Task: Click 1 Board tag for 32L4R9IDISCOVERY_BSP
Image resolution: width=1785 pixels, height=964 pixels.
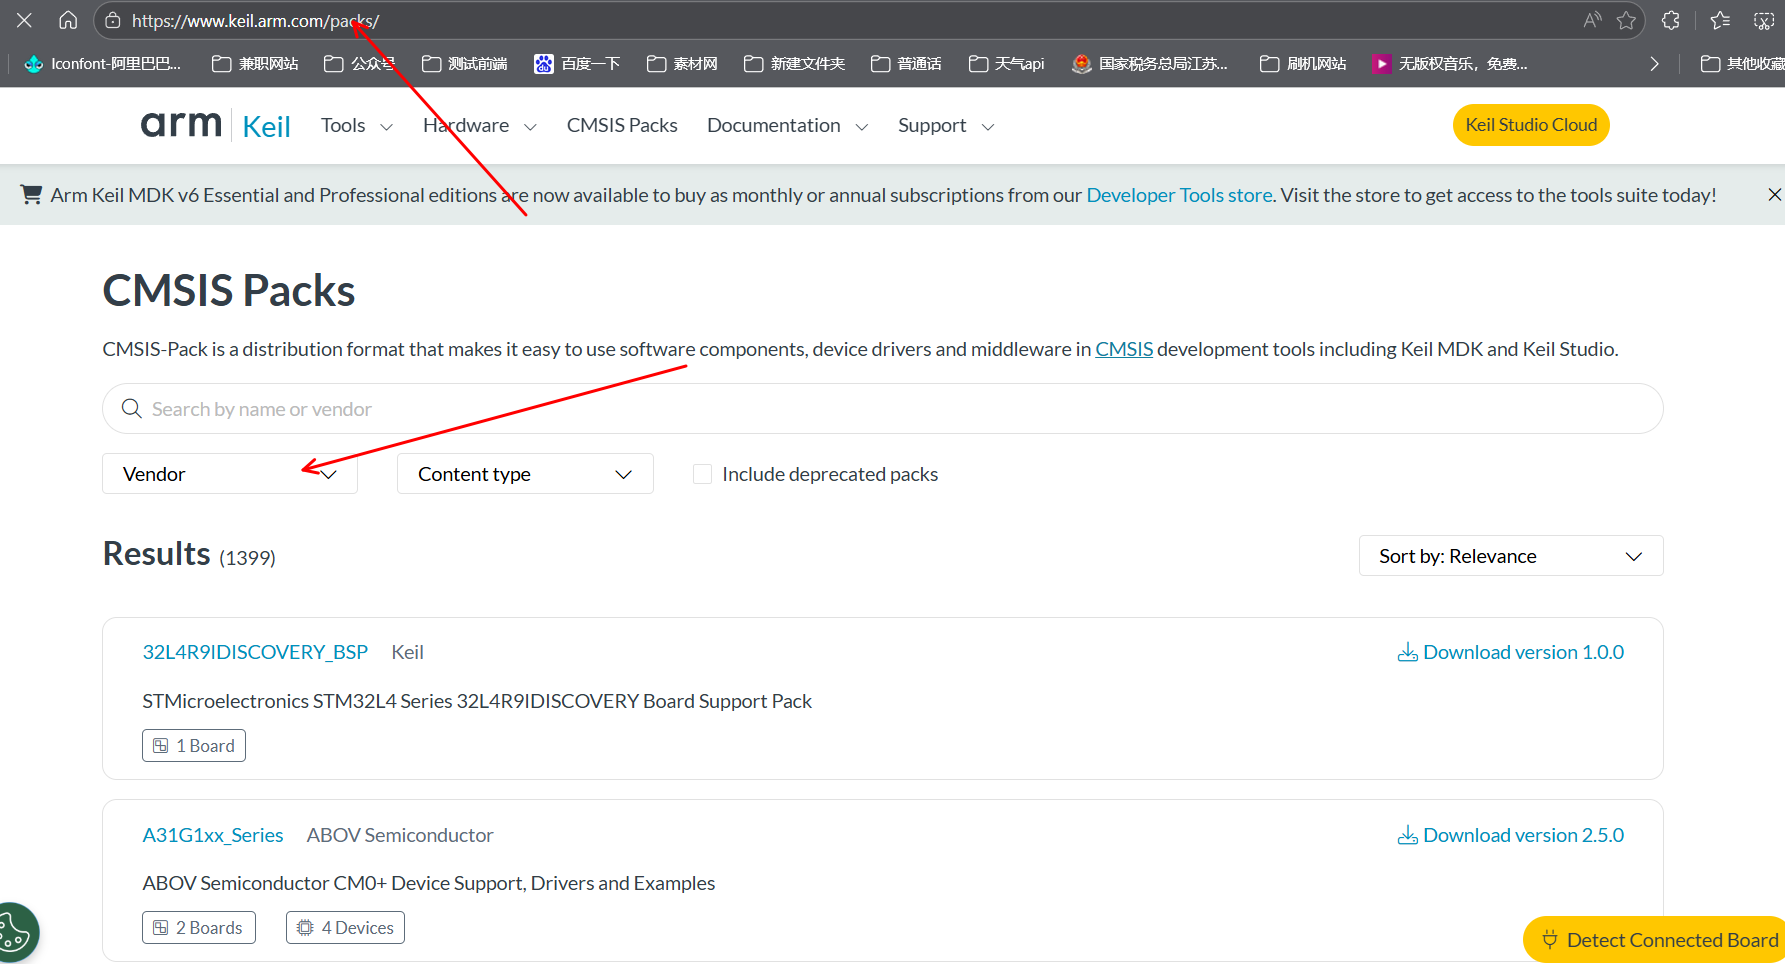Action: point(194,746)
